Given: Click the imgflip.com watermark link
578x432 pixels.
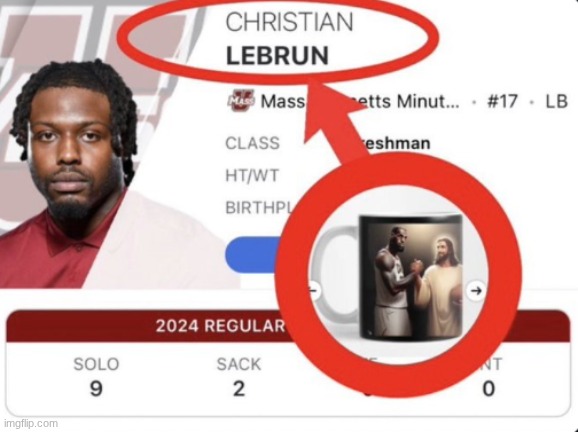Looking at the screenshot, I should (x=31, y=423).
